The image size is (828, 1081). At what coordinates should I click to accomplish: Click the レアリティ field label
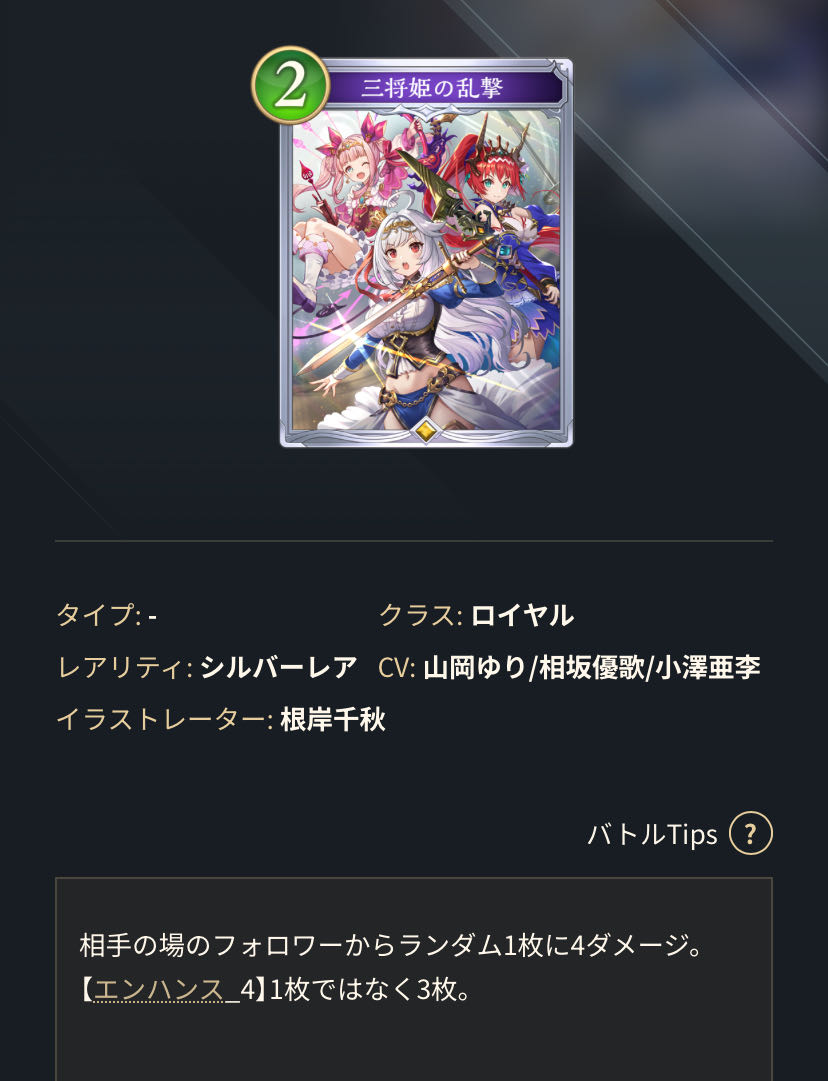coord(125,667)
